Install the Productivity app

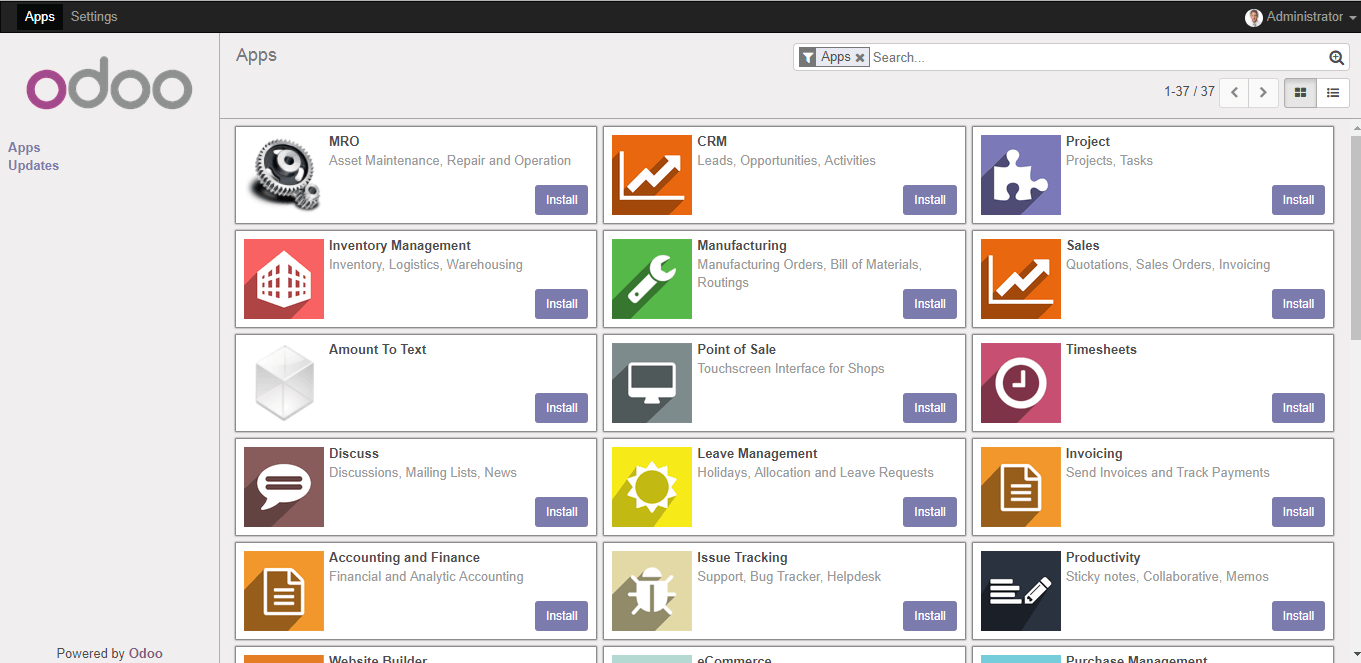pyautogui.click(x=1298, y=616)
